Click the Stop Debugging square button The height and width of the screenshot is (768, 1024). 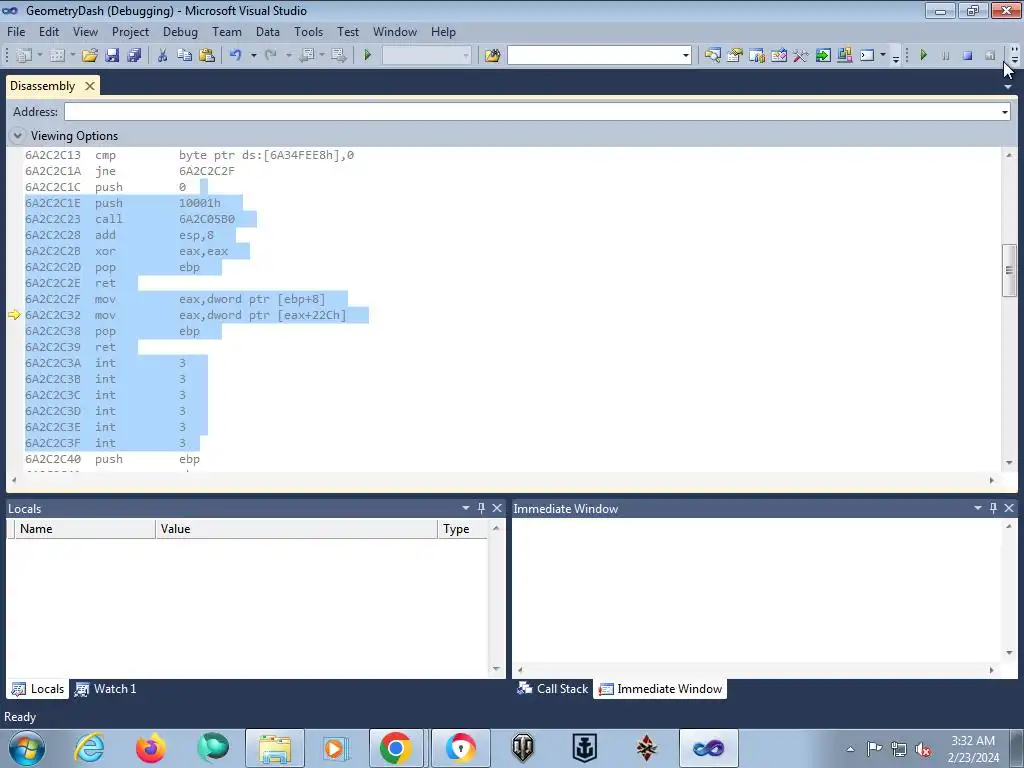(x=968, y=56)
